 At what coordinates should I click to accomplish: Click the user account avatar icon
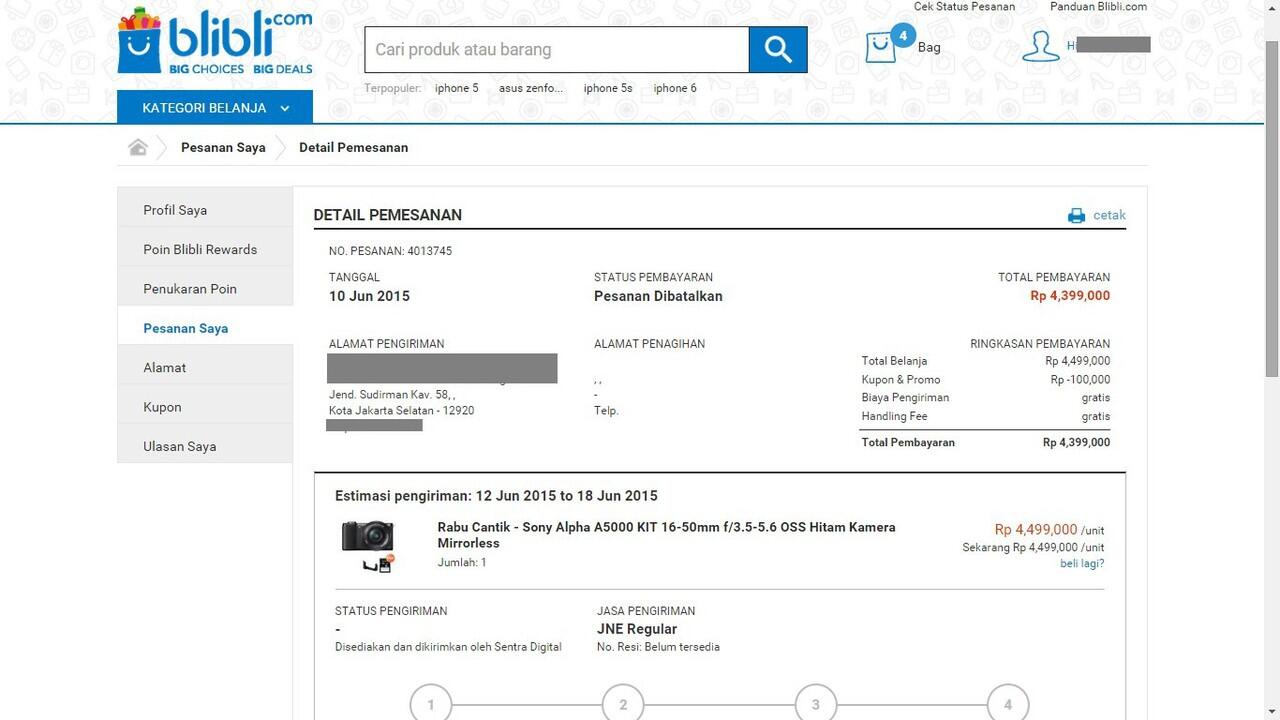click(1040, 46)
